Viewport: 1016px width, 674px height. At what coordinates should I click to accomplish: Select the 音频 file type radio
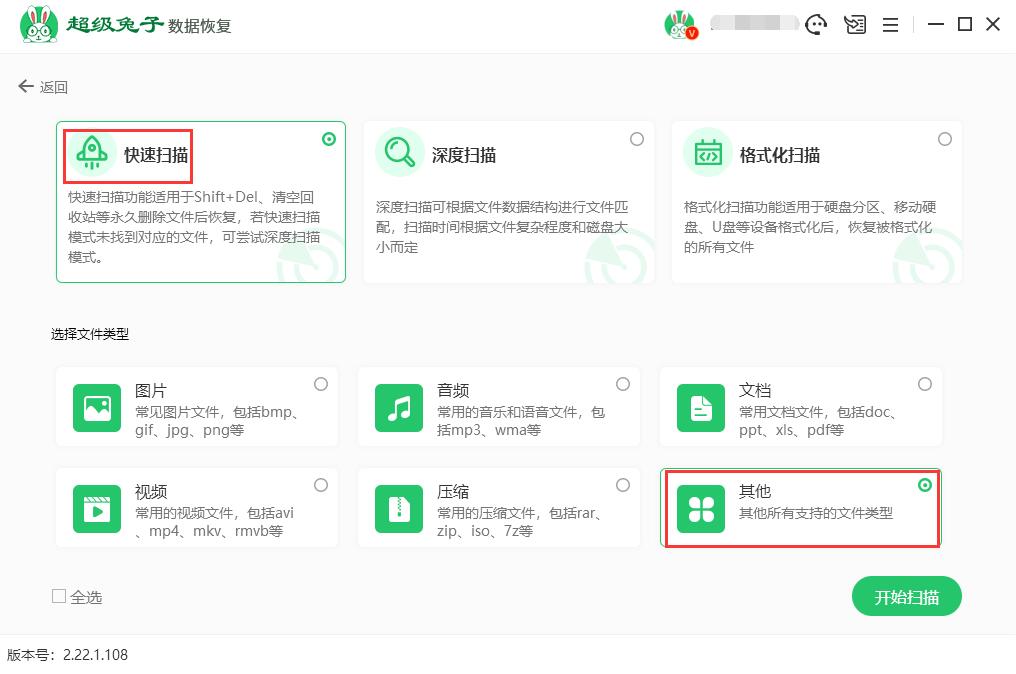click(623, 384)
